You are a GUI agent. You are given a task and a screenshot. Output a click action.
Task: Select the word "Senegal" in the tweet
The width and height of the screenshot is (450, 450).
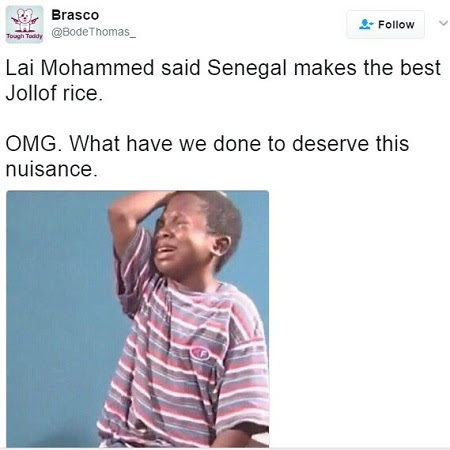point(247,69)
